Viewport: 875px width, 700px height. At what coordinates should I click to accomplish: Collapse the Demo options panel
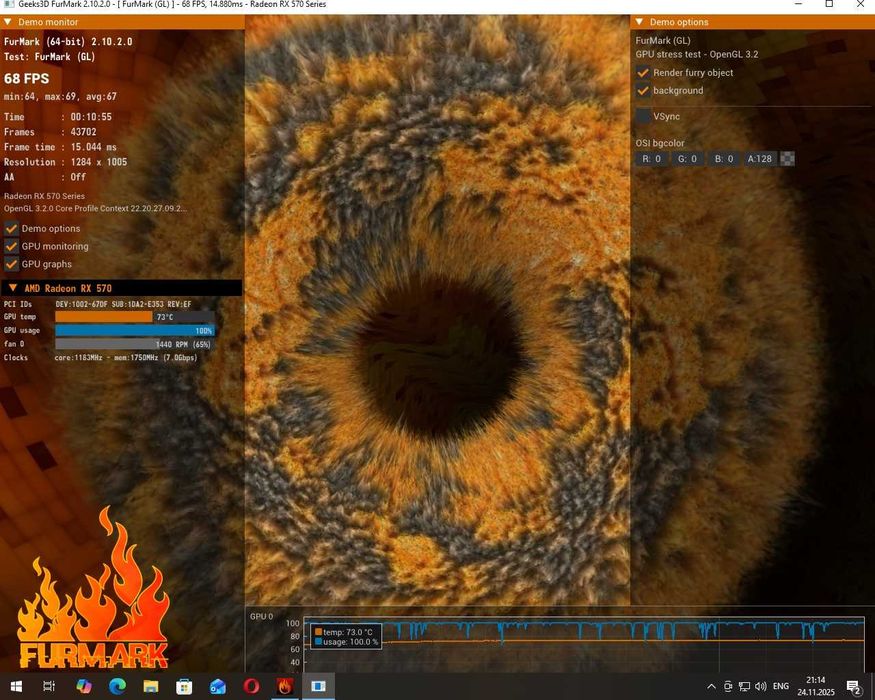[x=640, y=22]
